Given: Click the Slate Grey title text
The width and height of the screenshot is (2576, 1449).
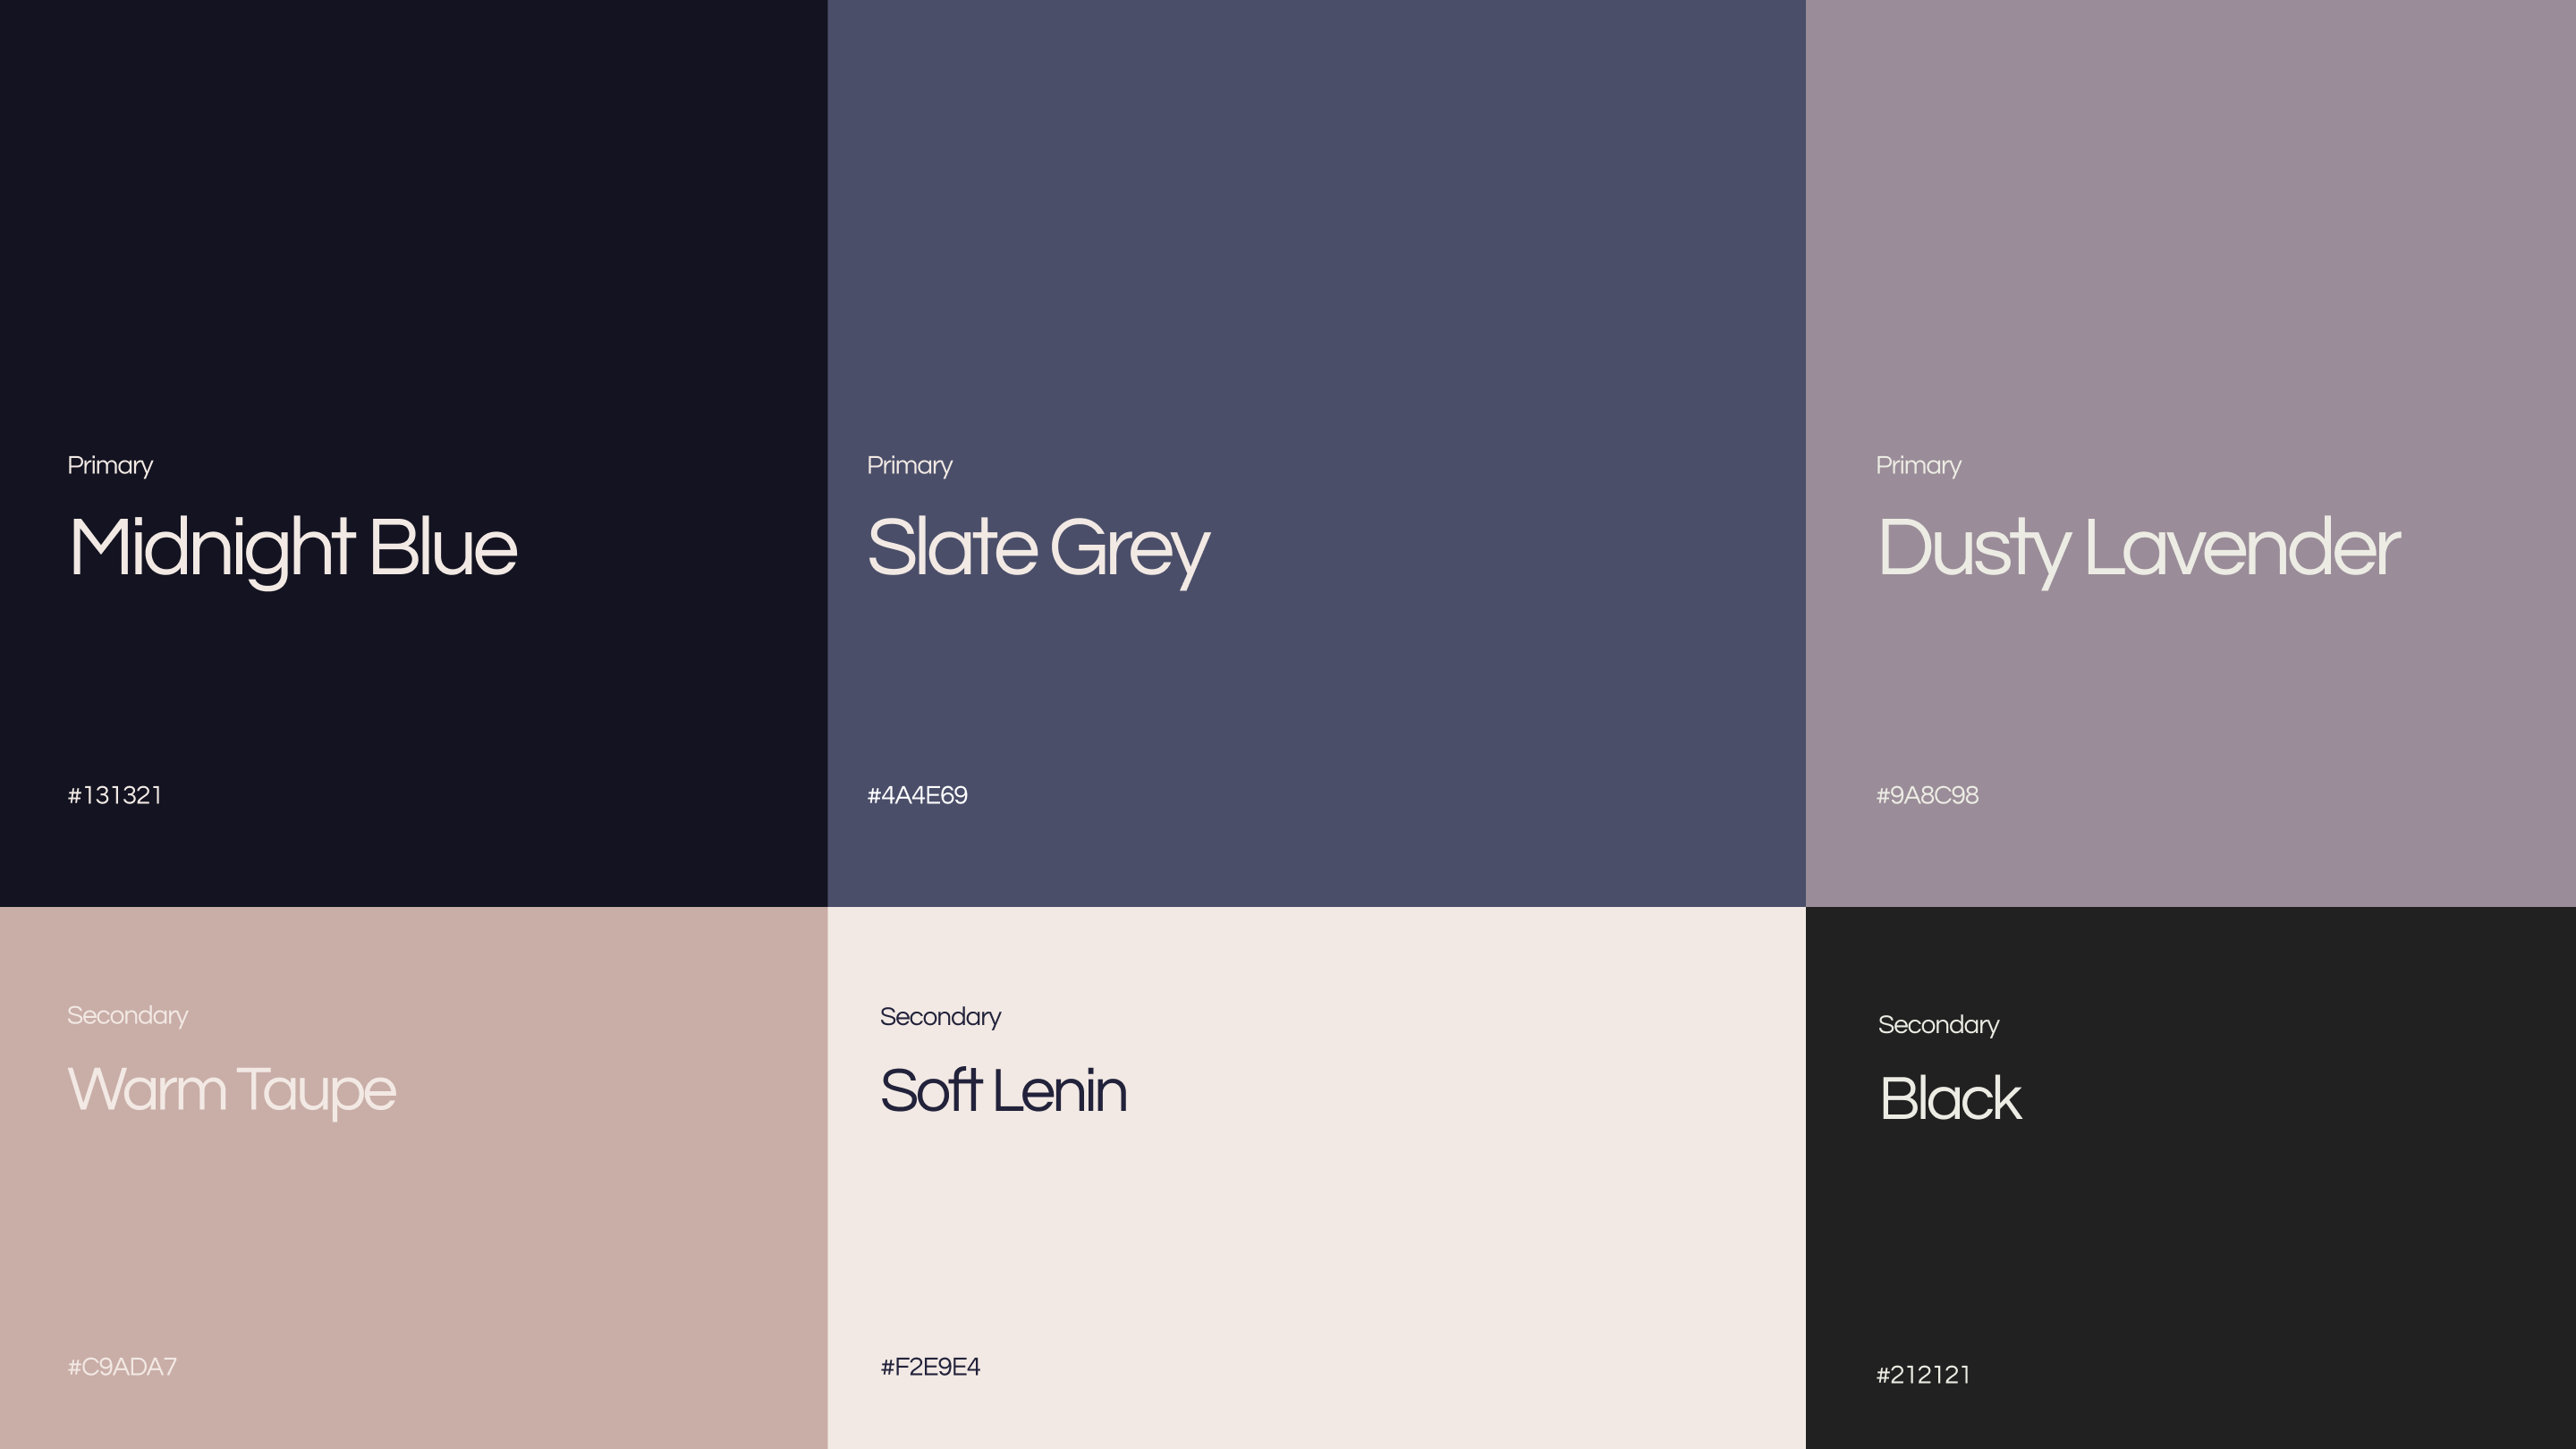Looking at the screenshot, I should click(x=1038, y=548).
